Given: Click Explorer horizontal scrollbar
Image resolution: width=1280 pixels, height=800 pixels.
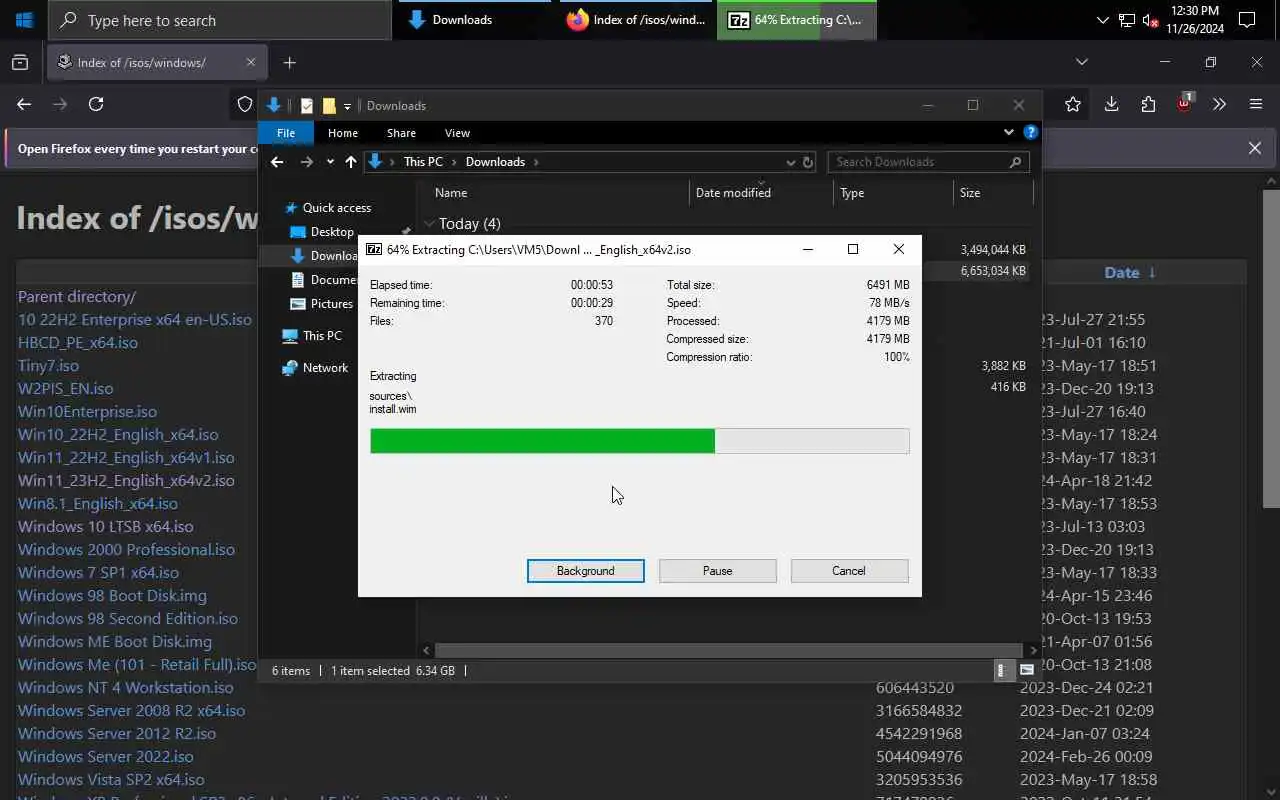Looking at the screenshot, I should point(728,650).
